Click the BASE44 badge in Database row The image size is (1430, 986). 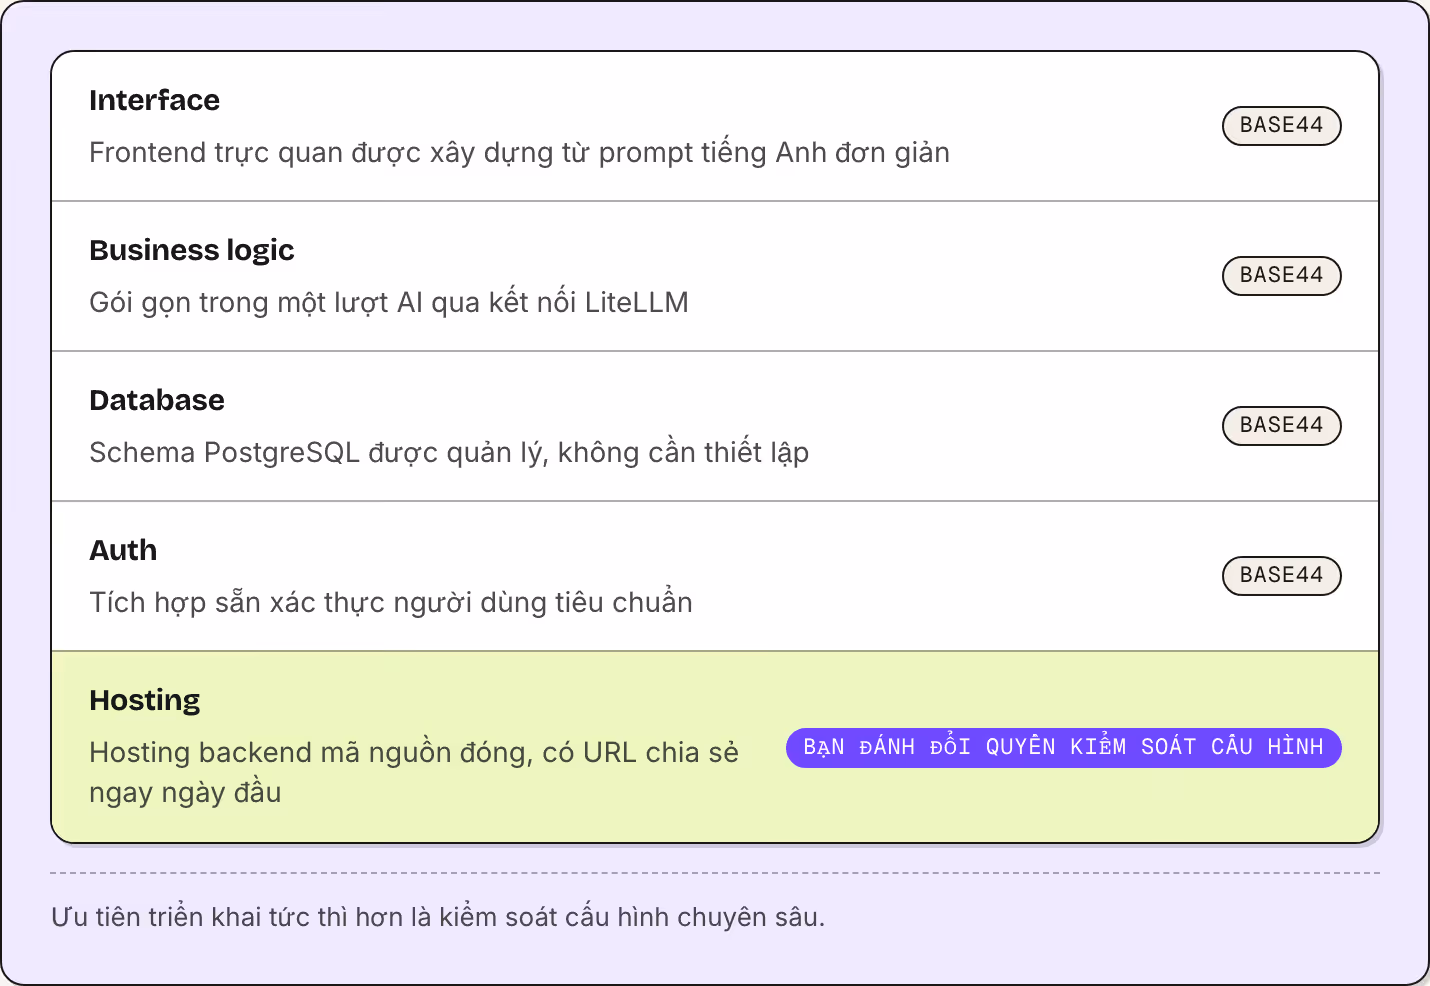pyautogui.click(x=1281, y=426)
